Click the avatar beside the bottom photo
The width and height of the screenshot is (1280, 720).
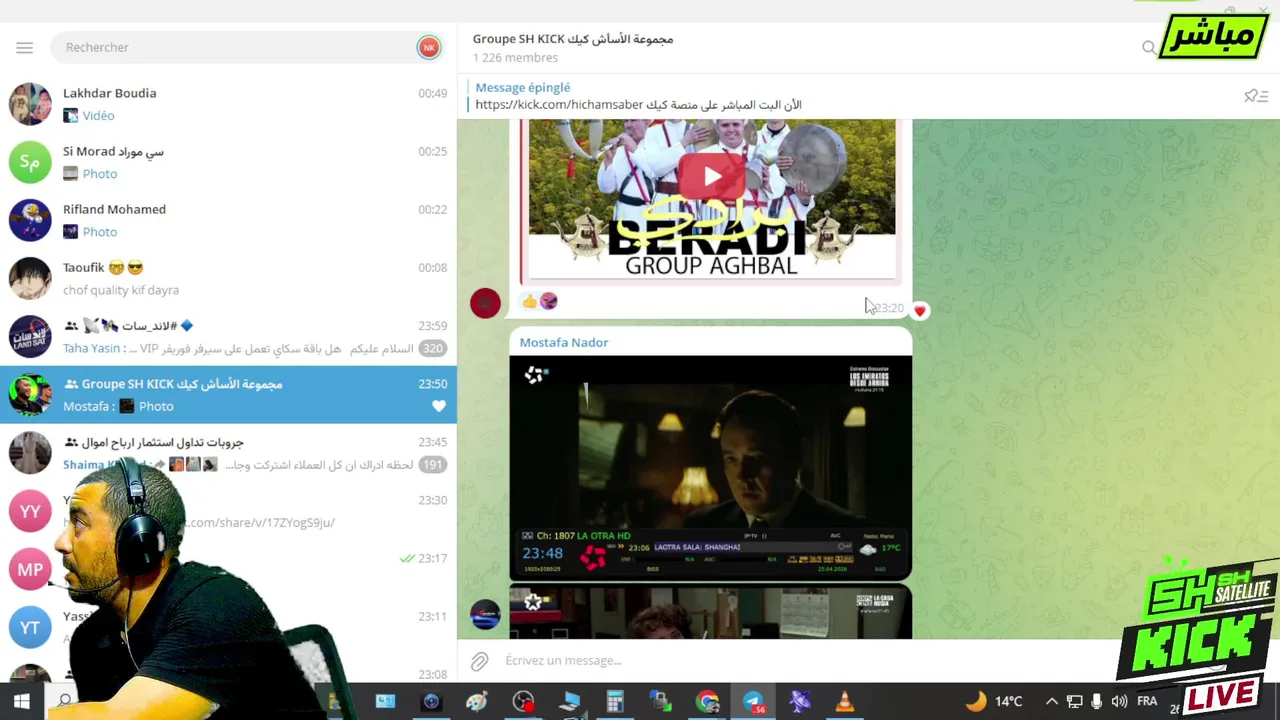coord(485,615)
